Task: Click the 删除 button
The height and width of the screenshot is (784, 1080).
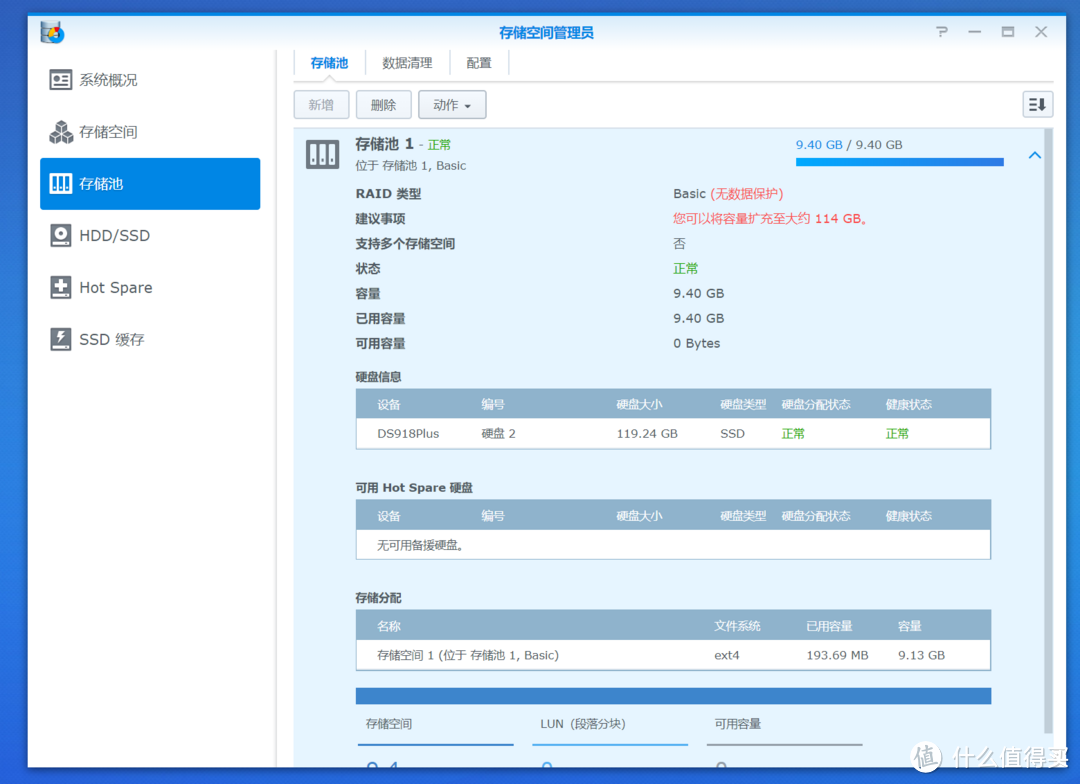Action: pos(384,105)
